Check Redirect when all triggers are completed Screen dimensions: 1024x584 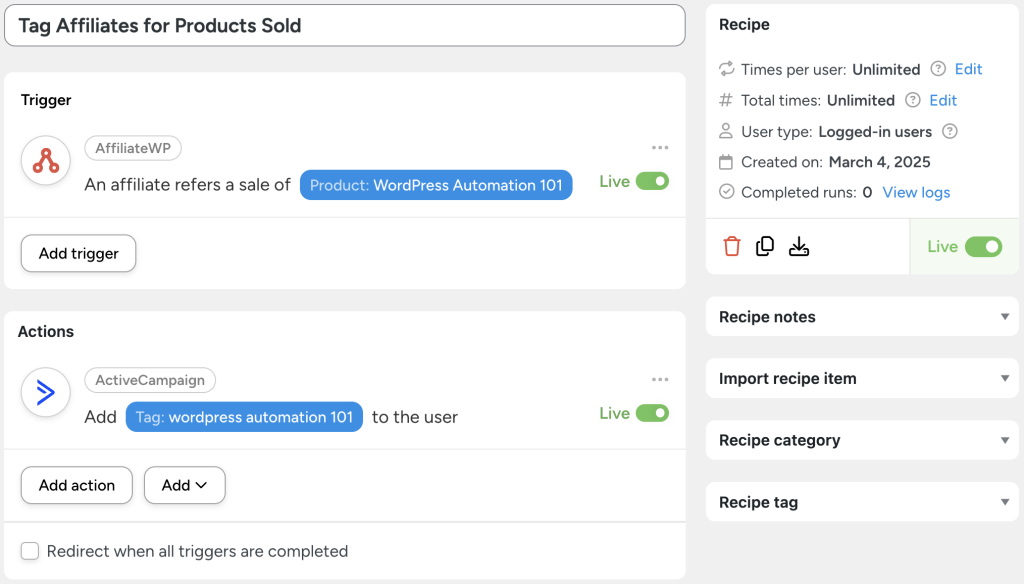[x=30, y=551]
